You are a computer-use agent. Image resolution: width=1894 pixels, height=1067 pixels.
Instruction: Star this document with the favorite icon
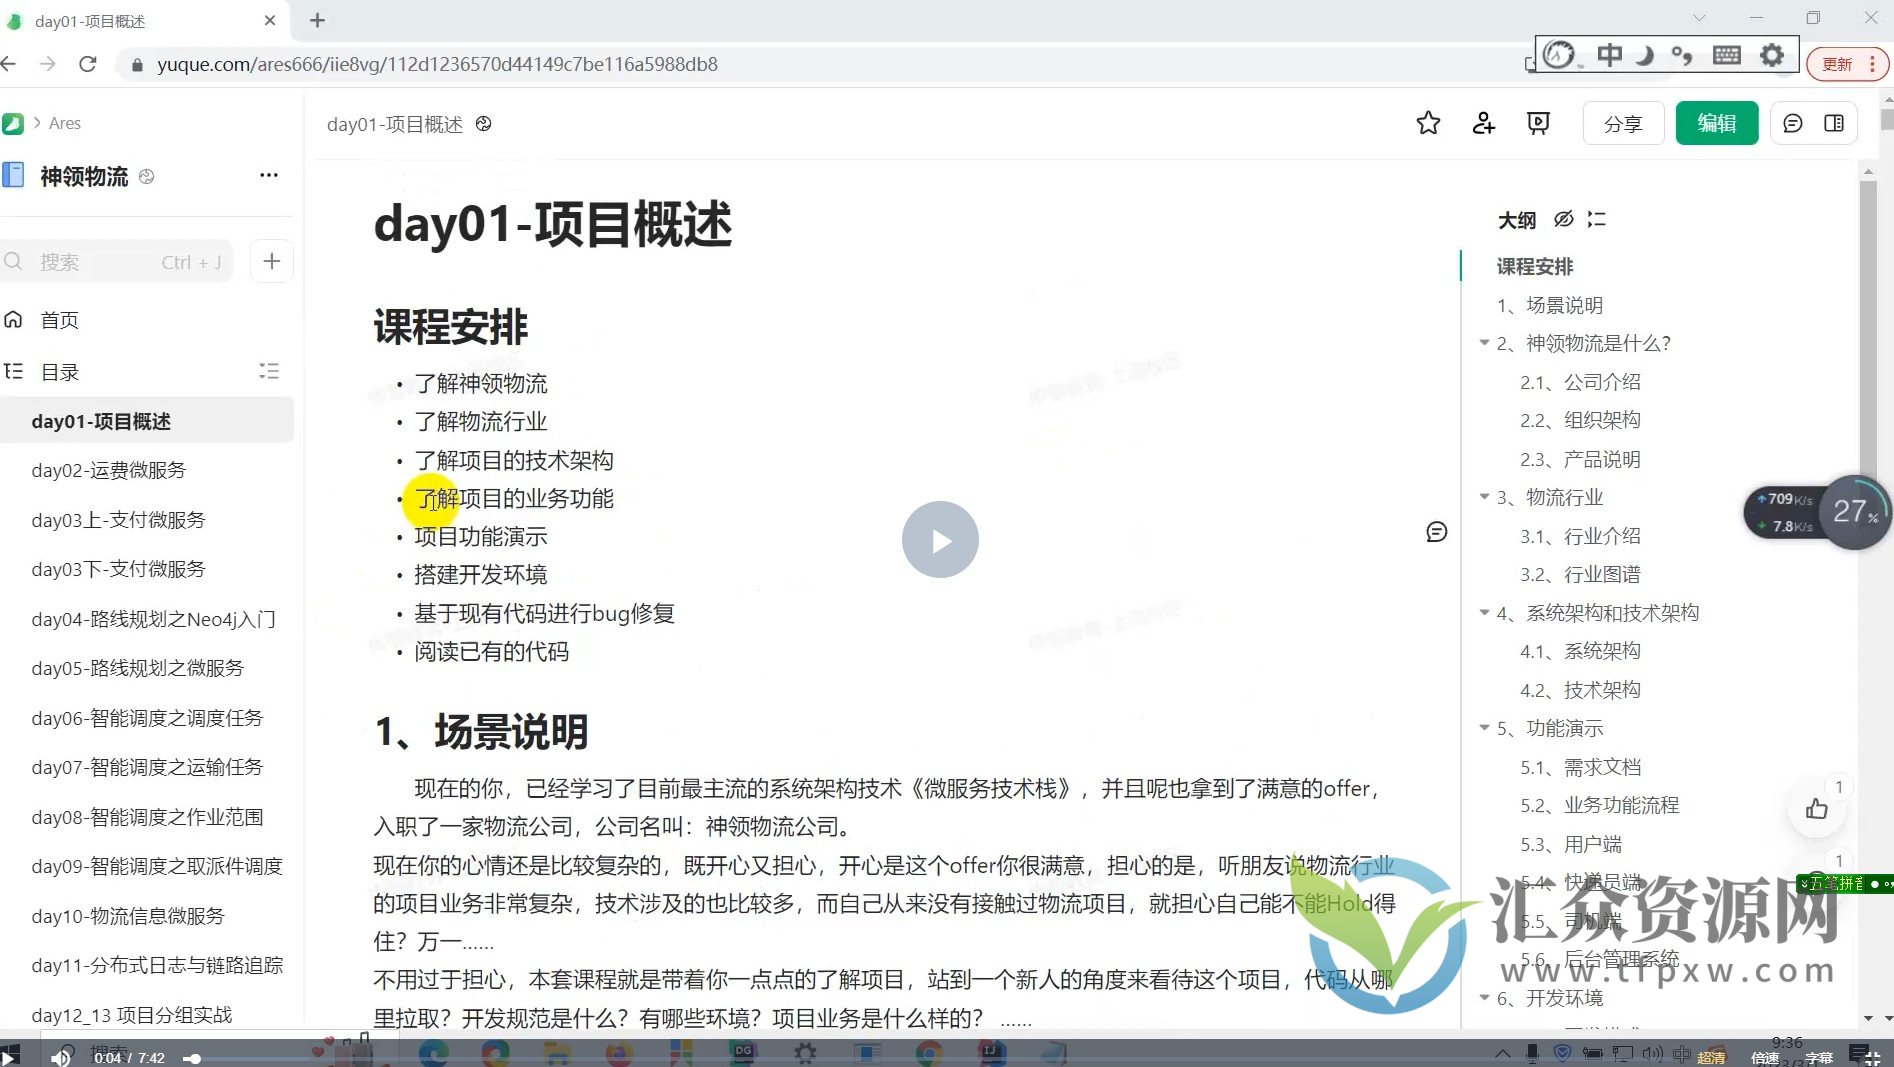click(x=1428, y=123)
